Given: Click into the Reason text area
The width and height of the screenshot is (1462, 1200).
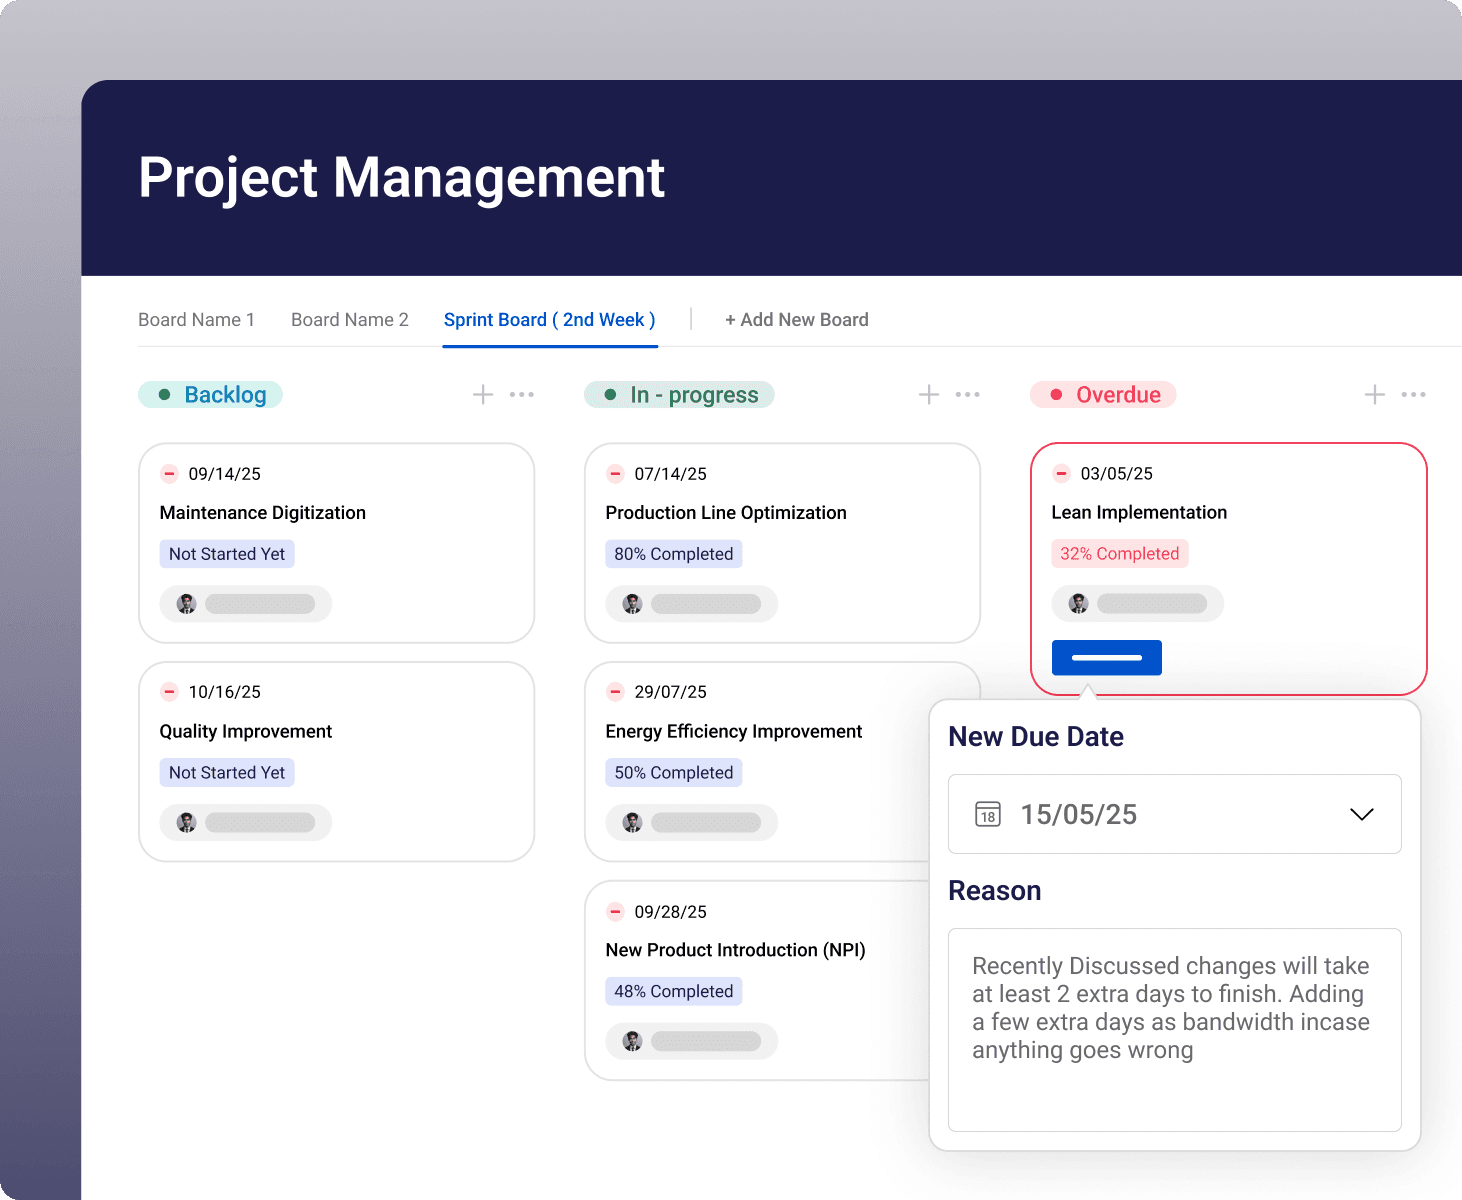Looking at the screenshot, I should [x=1174, y=1030].
